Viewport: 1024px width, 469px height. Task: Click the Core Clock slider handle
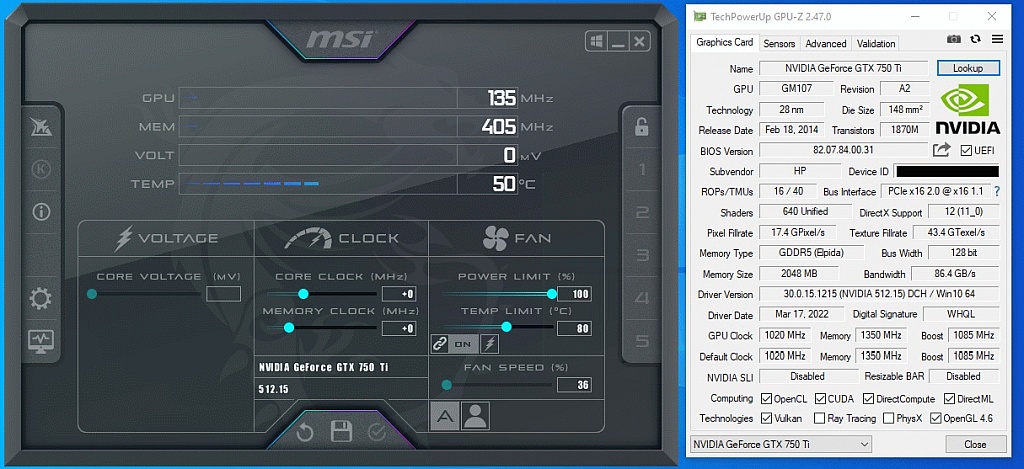click(303, 294)
